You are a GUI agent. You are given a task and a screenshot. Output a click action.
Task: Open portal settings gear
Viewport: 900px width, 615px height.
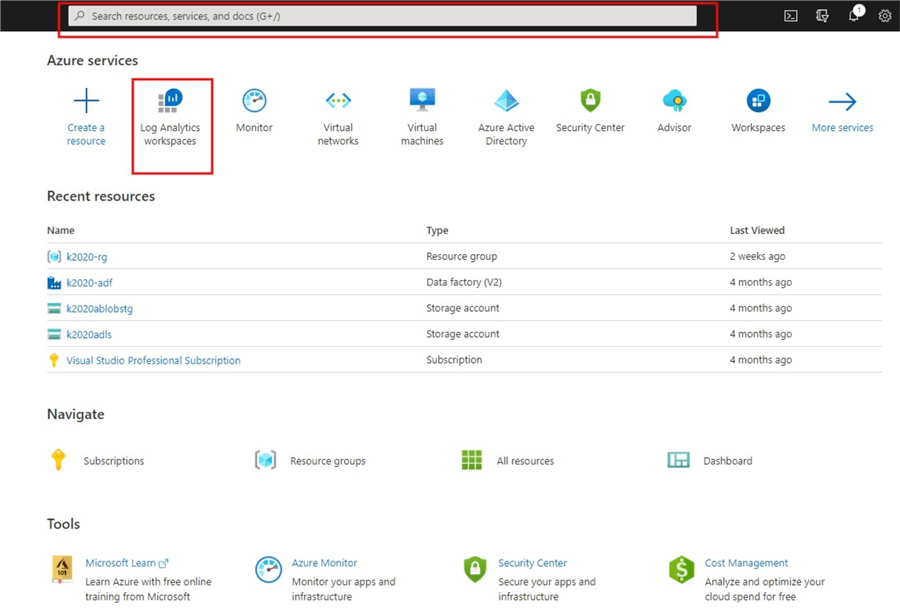pyautogui.click(x=885, y=16)
